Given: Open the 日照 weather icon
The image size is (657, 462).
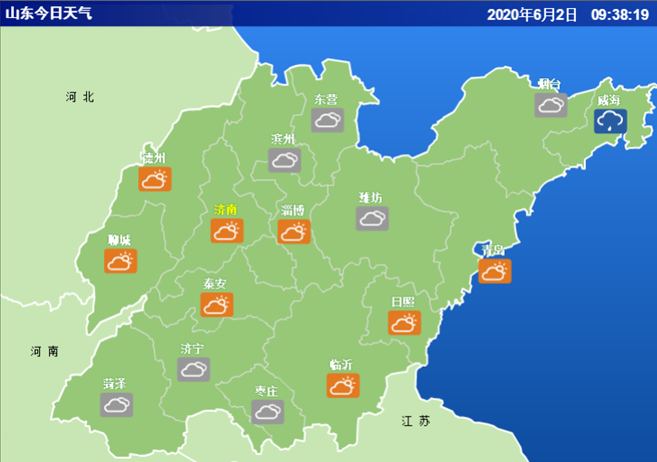Looking at the screenshot, I should 405,323.
